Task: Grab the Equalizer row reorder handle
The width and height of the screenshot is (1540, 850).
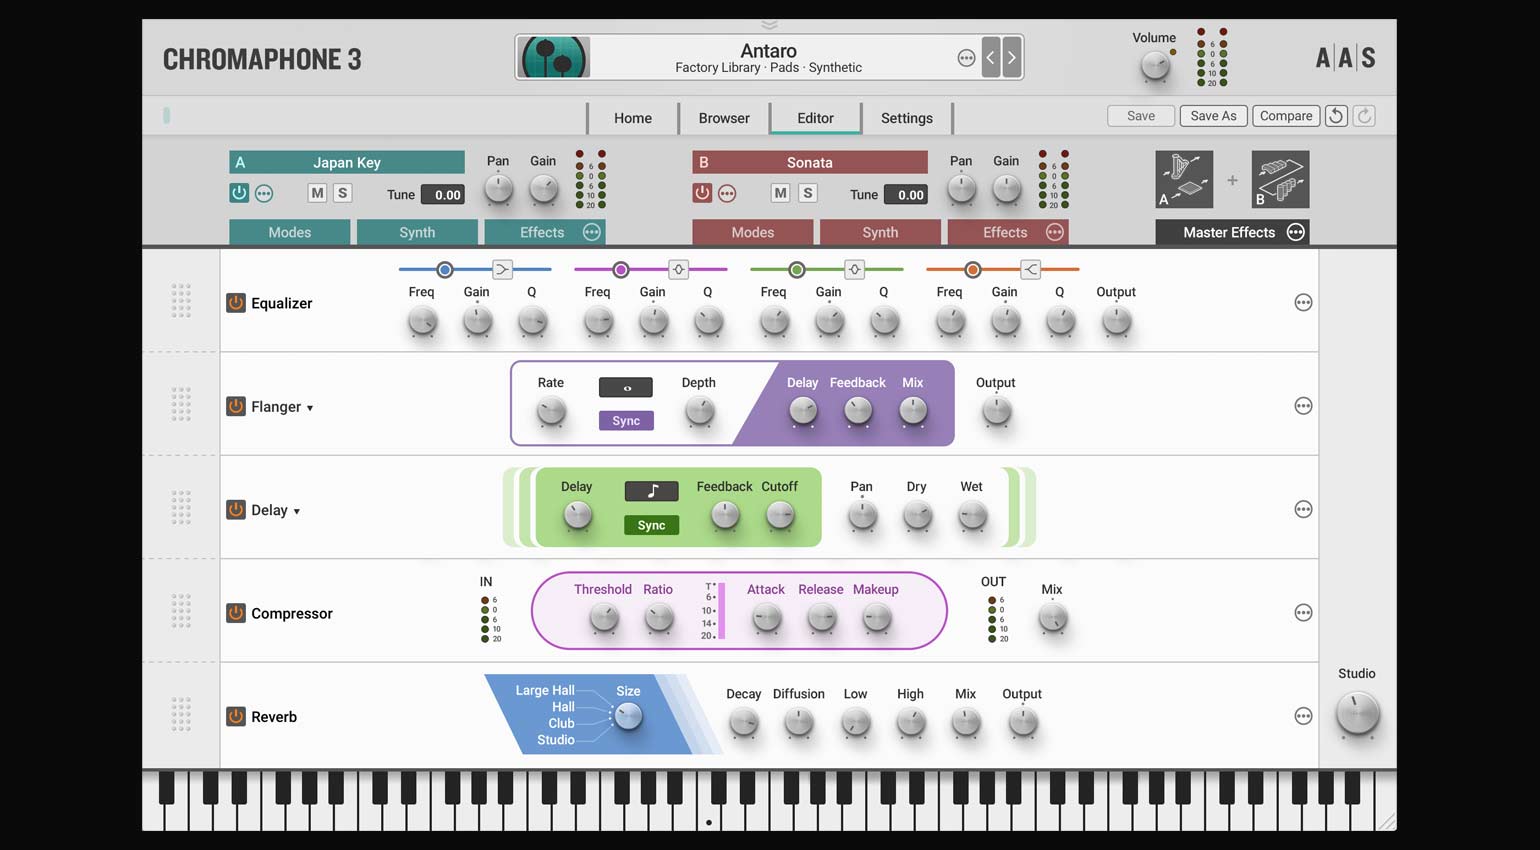Action: pyautogui.click(x=181, y=301)
